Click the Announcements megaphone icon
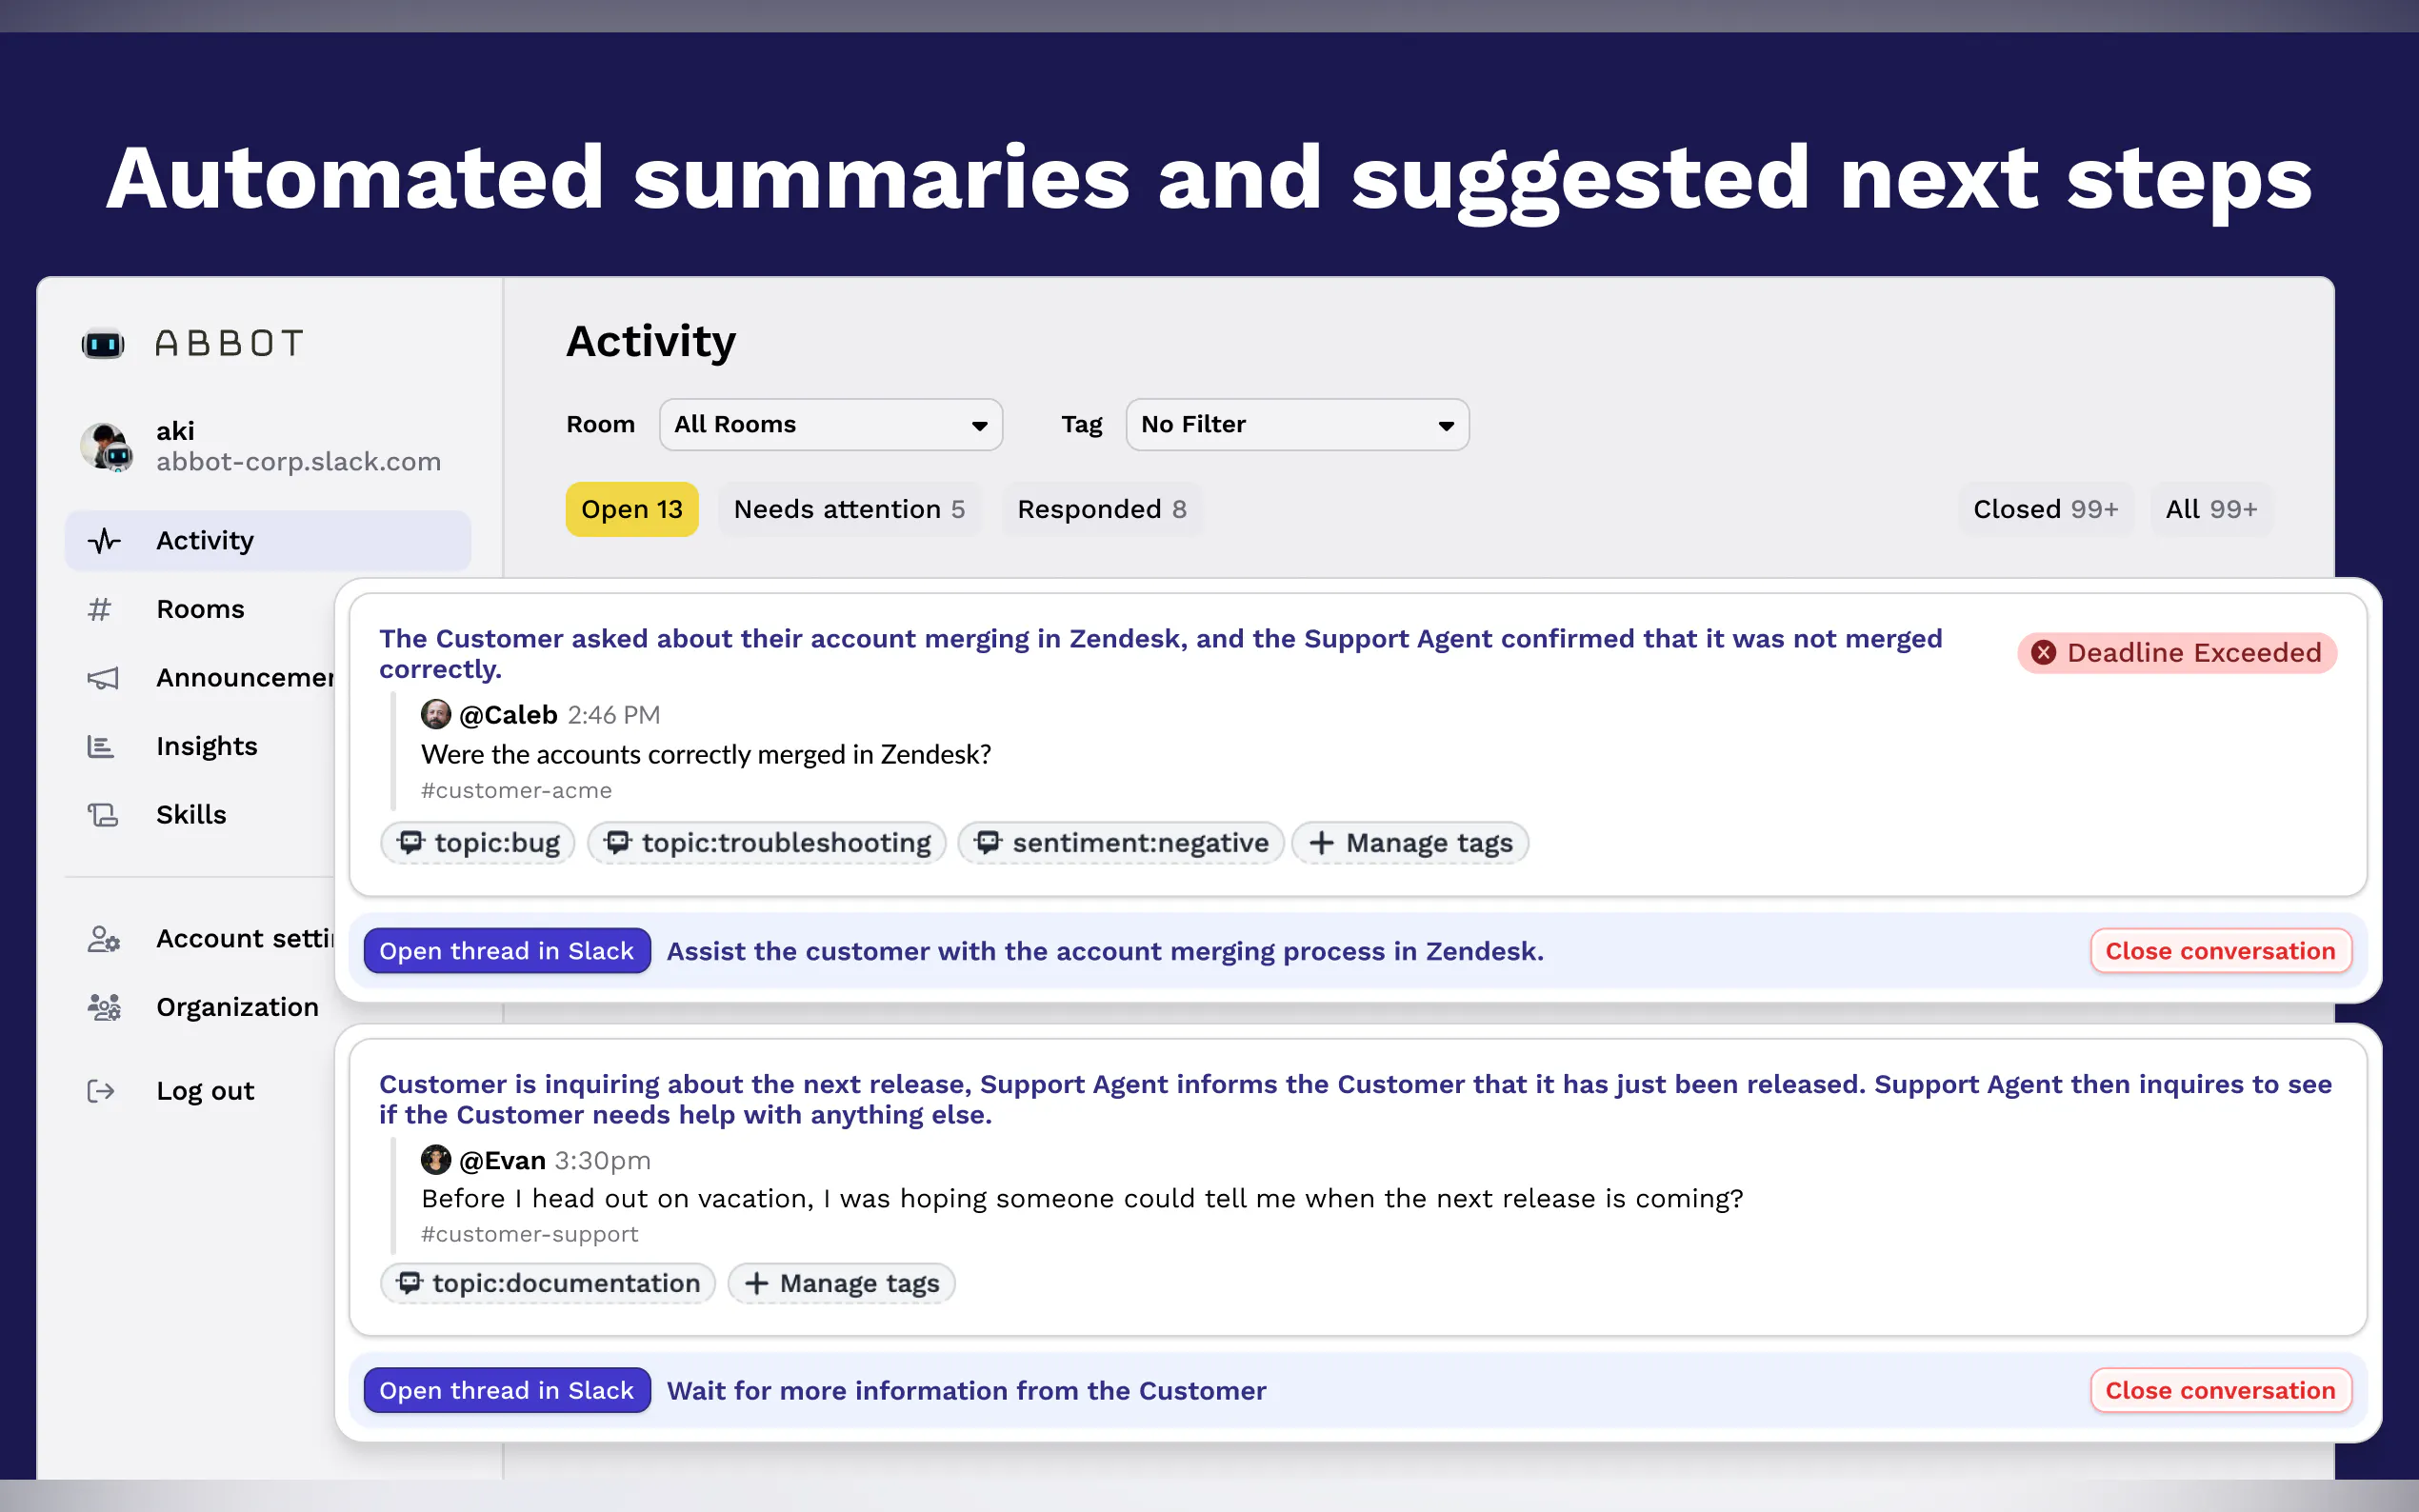Viewport: 2419px width, 1512px height. click(103, 678)
